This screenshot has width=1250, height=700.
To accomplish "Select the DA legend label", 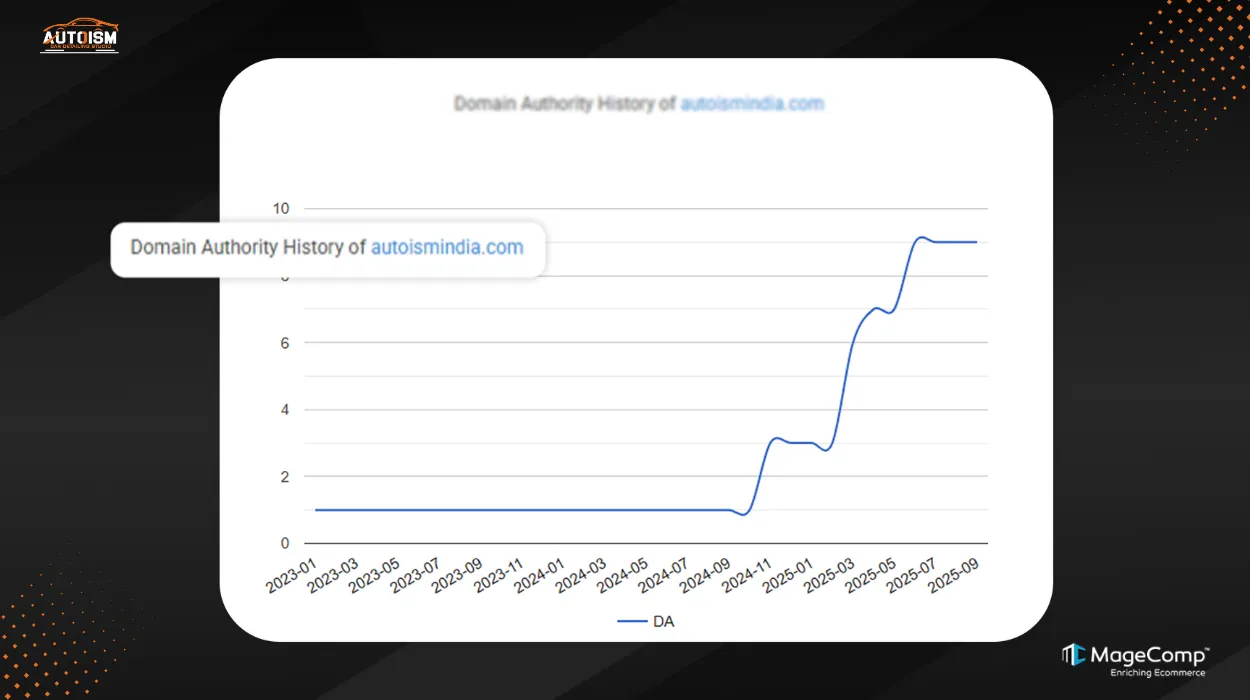I will coord(663,621).
